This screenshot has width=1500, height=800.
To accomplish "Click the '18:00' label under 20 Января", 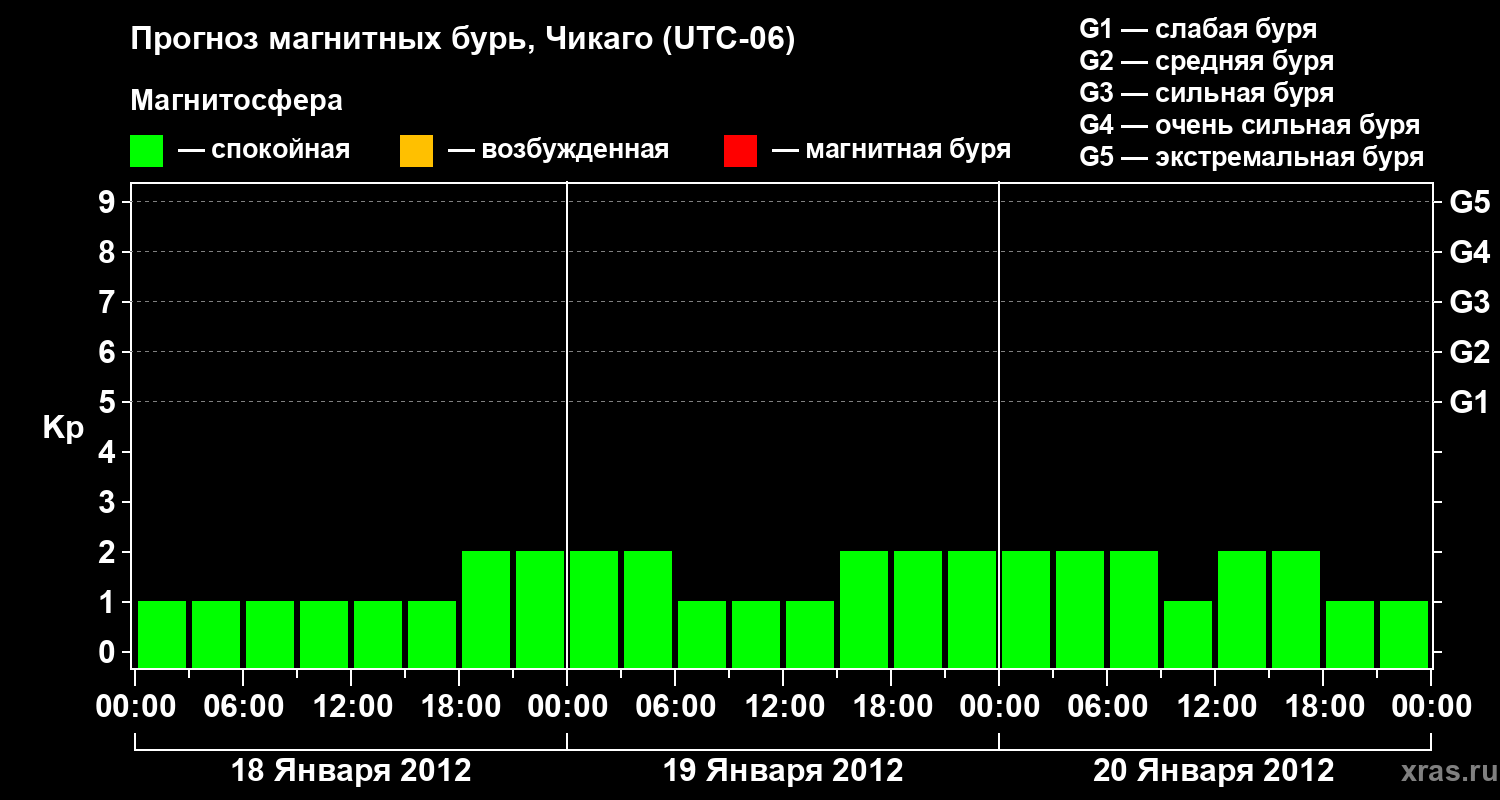I will tap(1323, 707).
